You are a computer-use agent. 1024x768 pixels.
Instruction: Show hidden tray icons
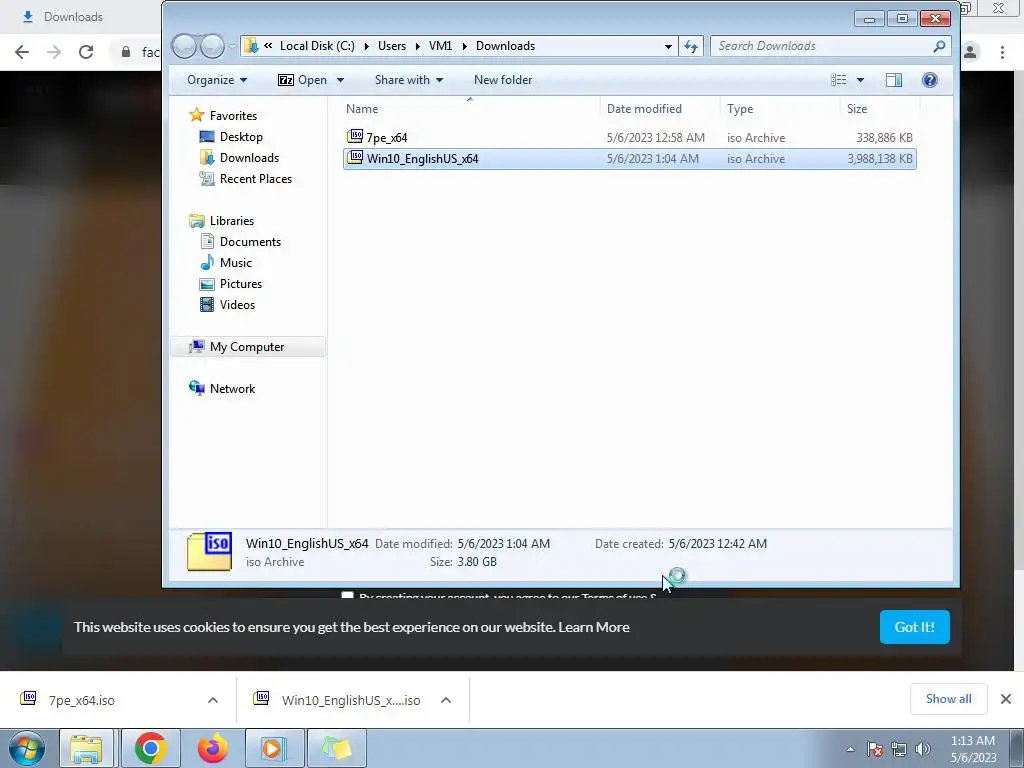point(850,749)
